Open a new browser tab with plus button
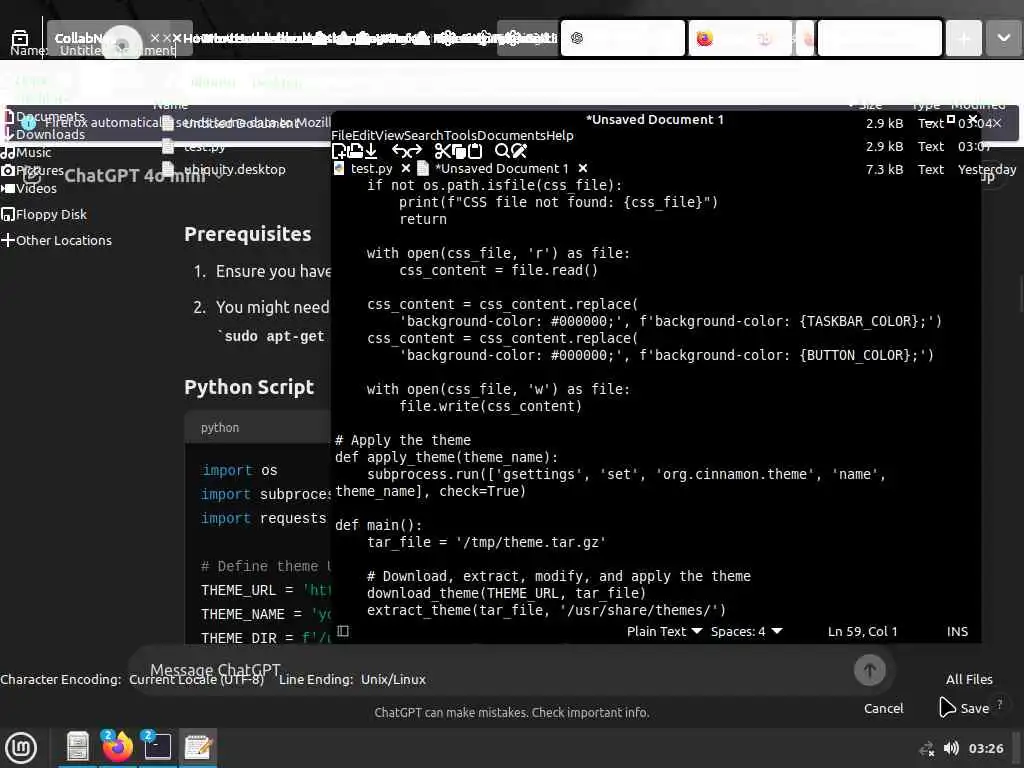The image size is (1024, 768). click(x=963, y=39)
